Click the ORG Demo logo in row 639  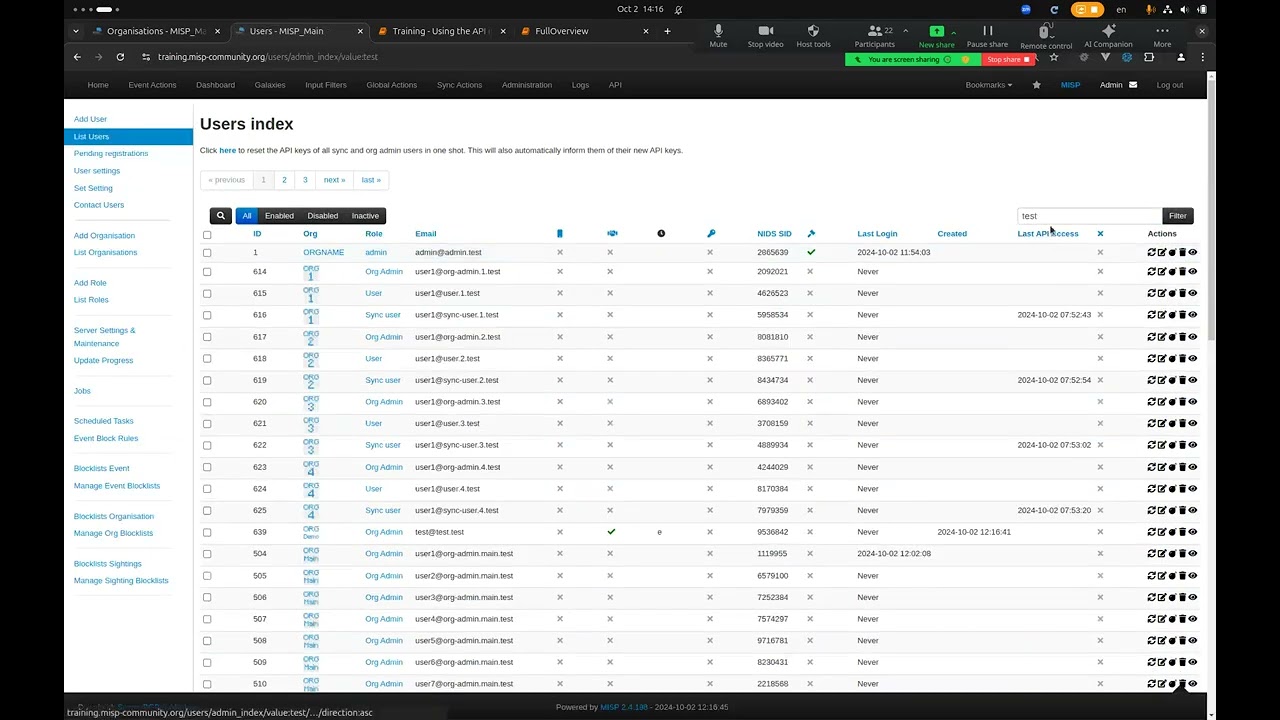(311, 532)
